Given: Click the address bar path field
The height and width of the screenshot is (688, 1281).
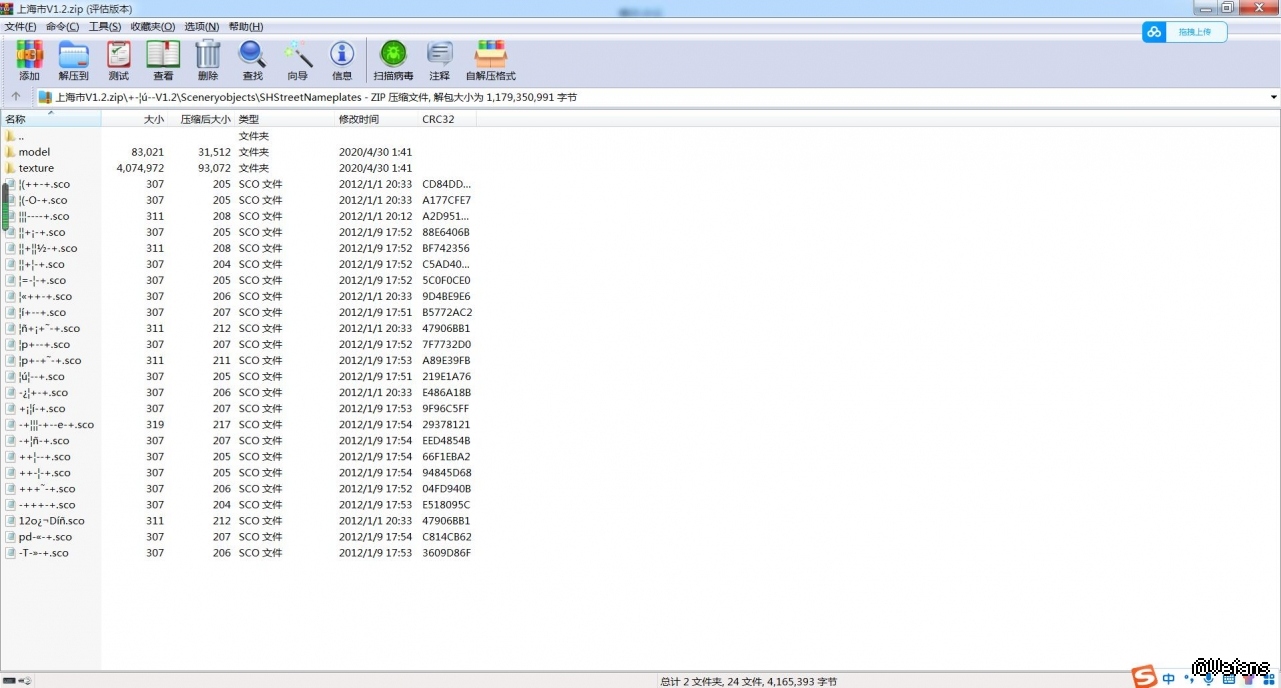Looking at the screenshot, I should [x=657, y=97].
